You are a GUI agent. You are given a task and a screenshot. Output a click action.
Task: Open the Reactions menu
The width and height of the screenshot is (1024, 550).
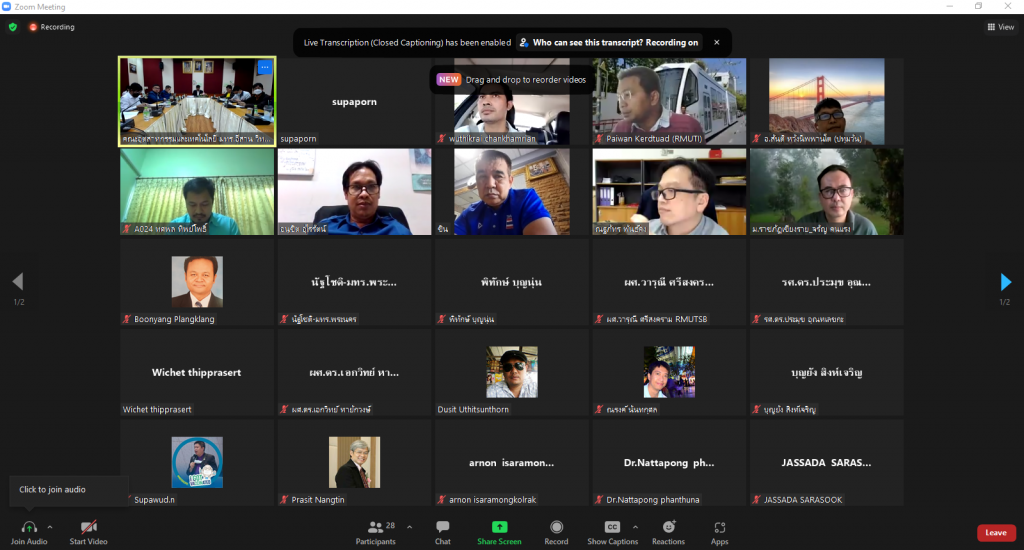pos(668,527)
